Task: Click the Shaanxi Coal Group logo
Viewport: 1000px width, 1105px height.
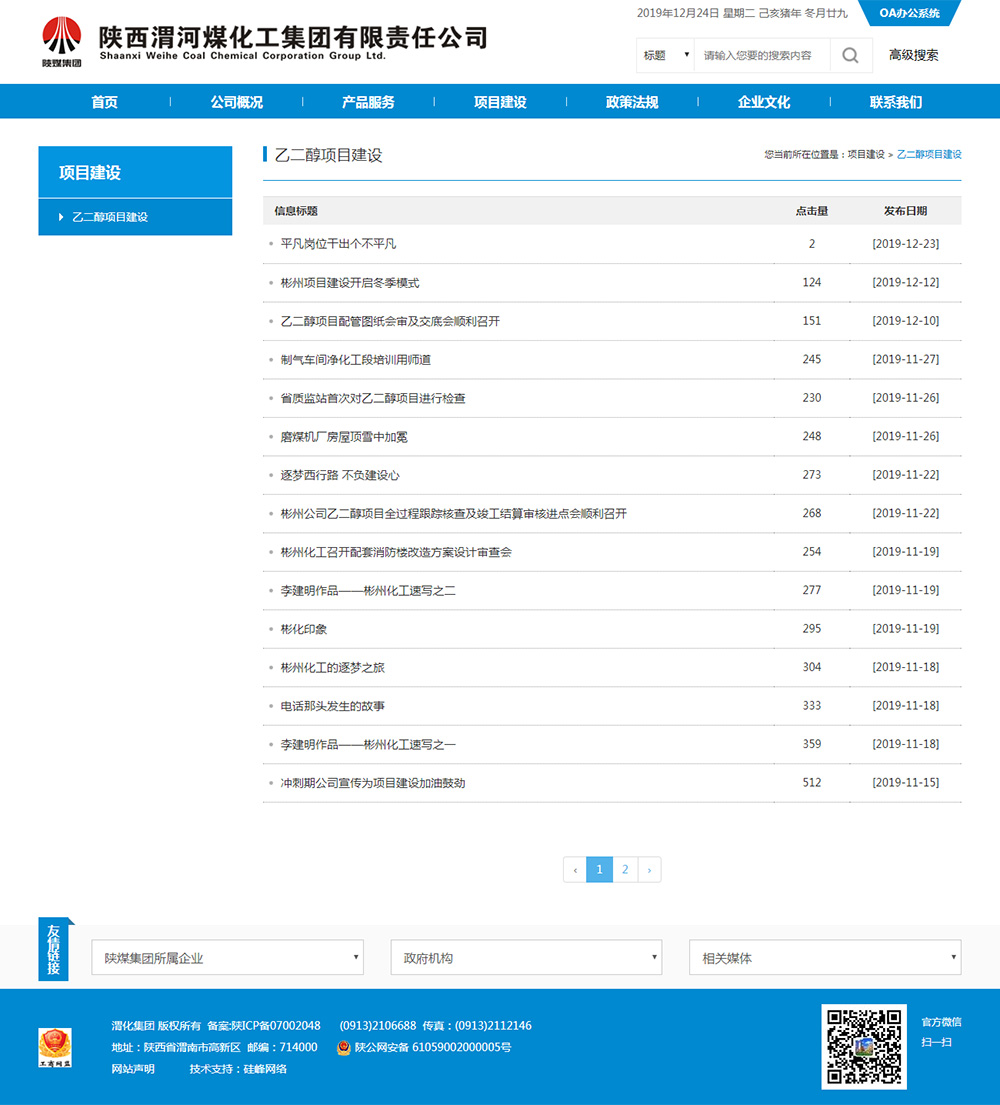Action: 62,42
